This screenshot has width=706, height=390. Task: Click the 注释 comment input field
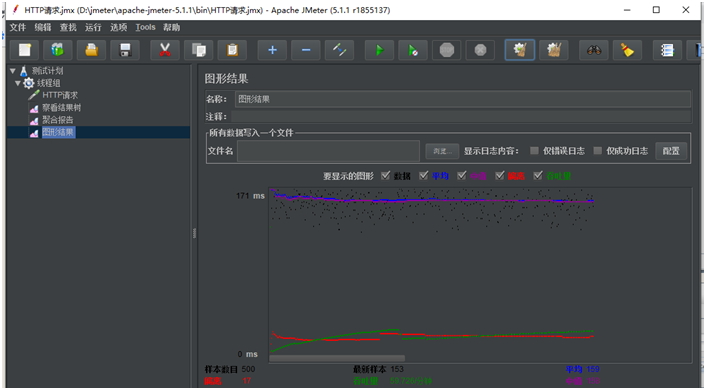pyautogui.click(x=461, y=117)
